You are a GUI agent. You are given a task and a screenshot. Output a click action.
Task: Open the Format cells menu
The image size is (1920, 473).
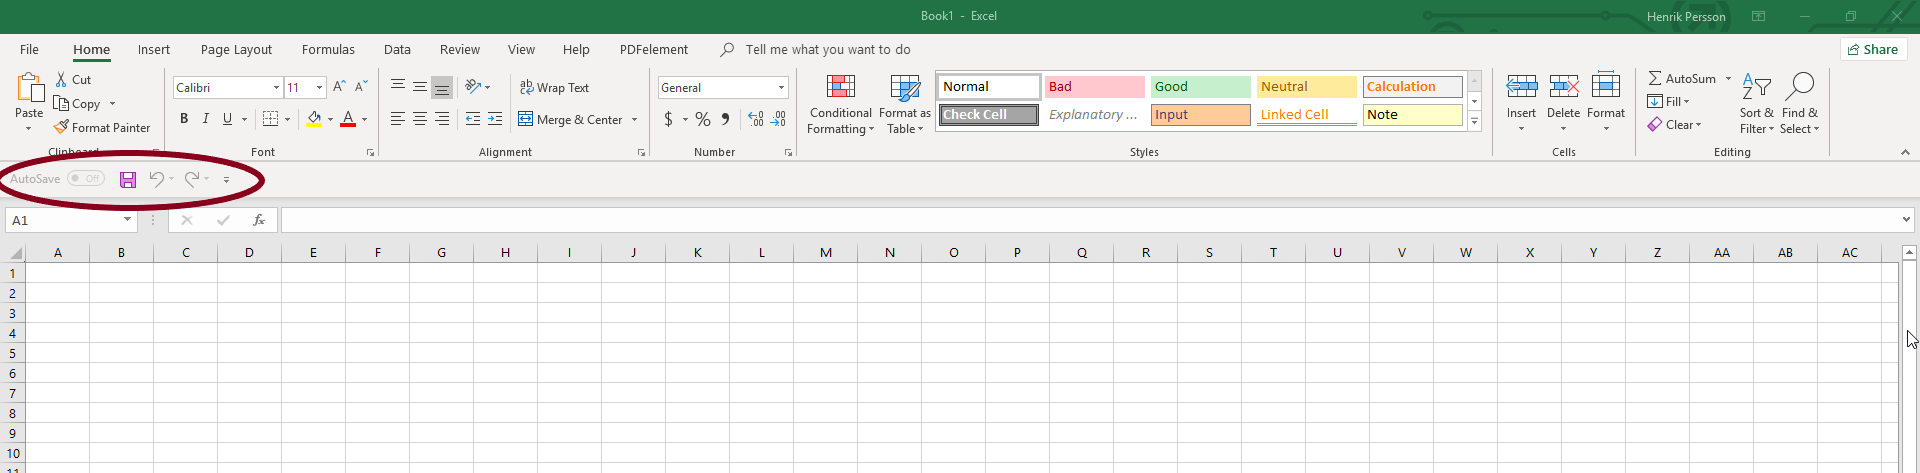coord(1606,102)
